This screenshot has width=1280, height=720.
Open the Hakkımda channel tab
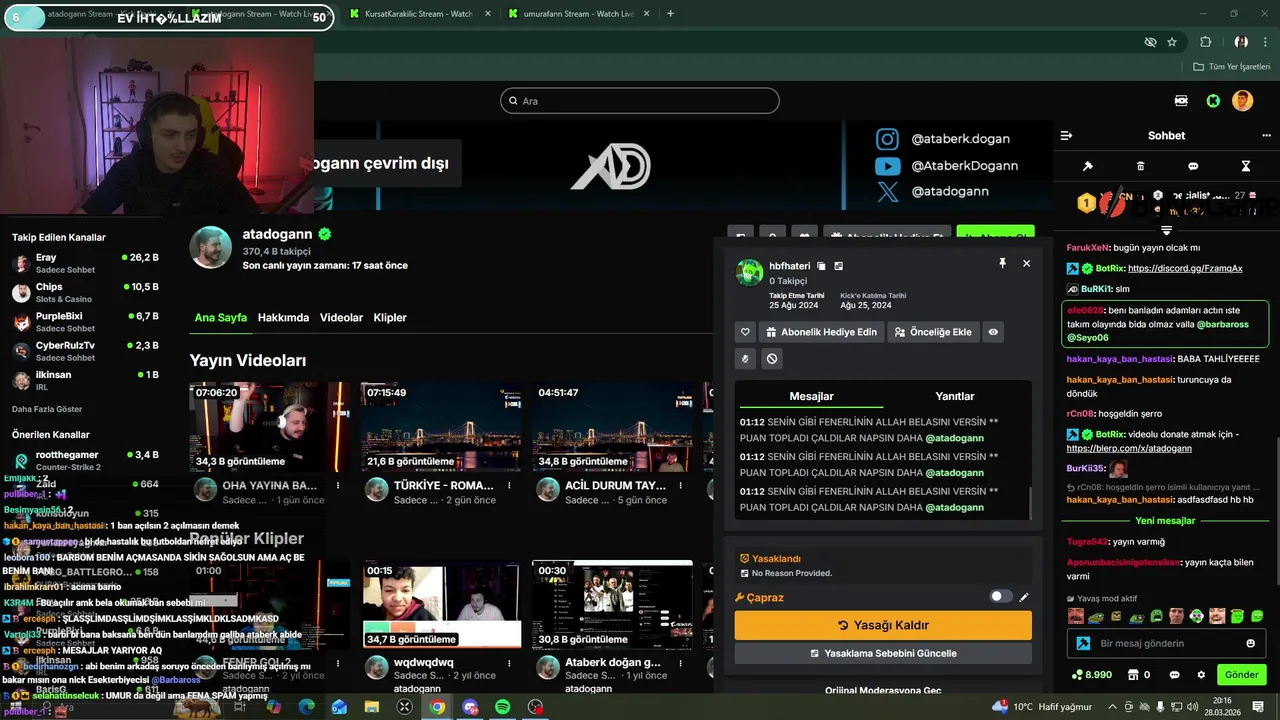point(283,317)
